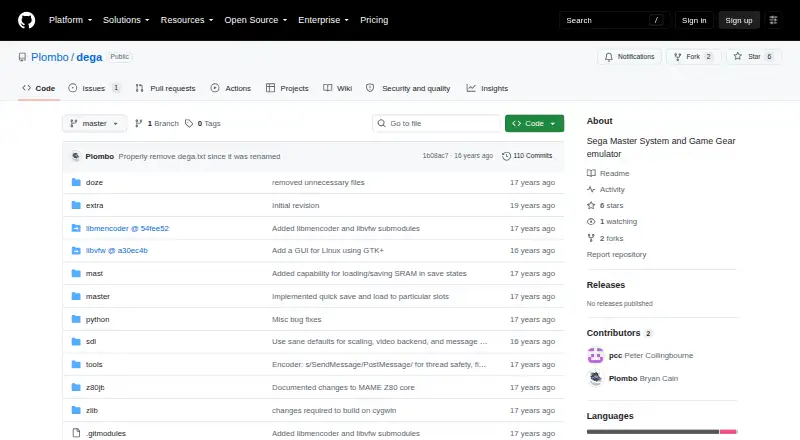Expand the Resources menu

coord(187,20)
